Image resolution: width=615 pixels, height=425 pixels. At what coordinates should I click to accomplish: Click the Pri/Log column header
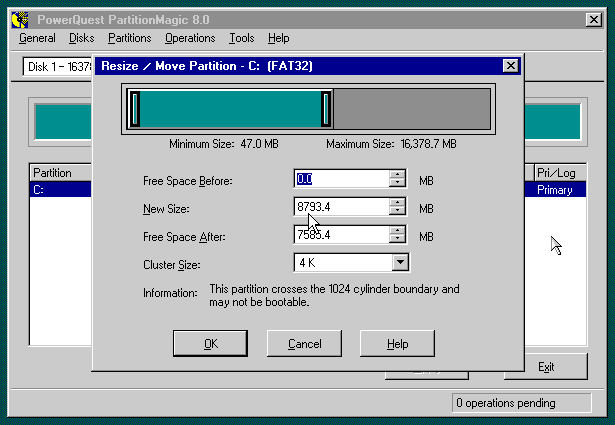coord(560,173)
